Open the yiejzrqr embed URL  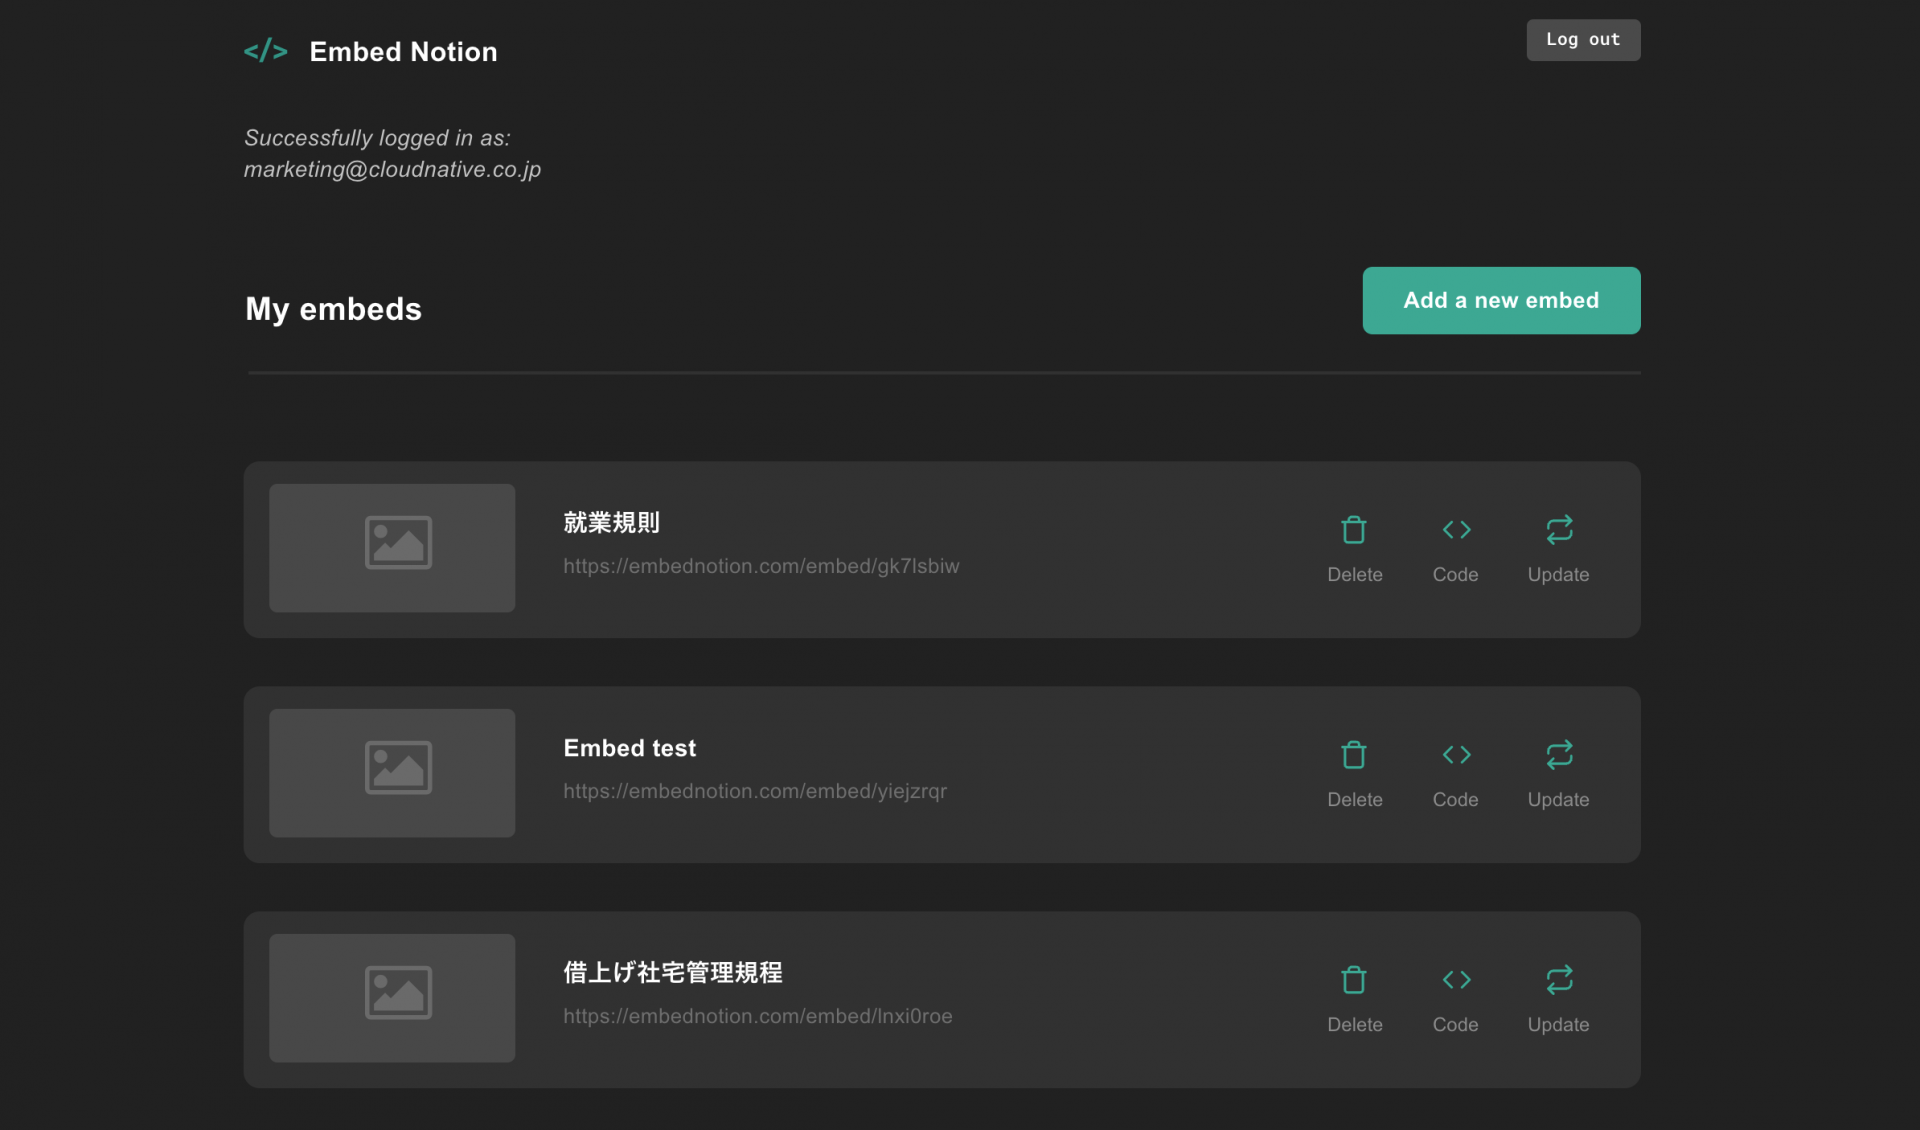coord(755,791)
